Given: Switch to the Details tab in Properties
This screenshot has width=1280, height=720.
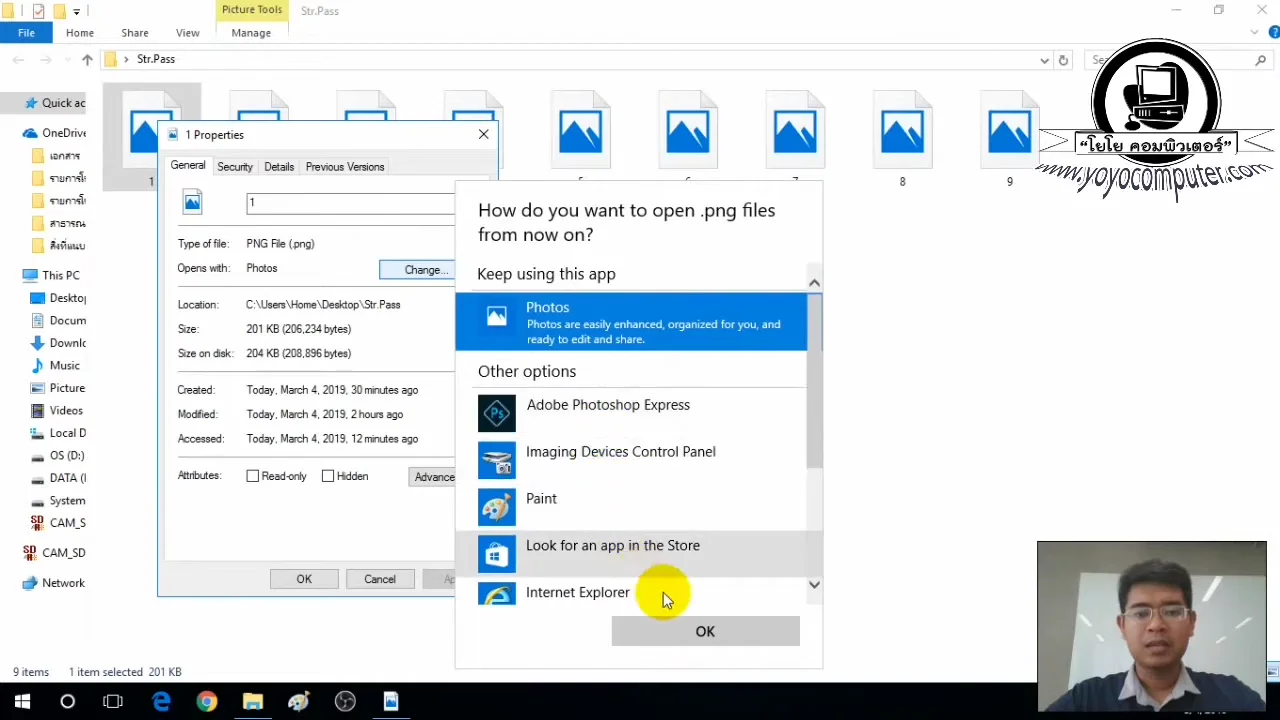Looking at the screenshot, I should coord(279,166).
